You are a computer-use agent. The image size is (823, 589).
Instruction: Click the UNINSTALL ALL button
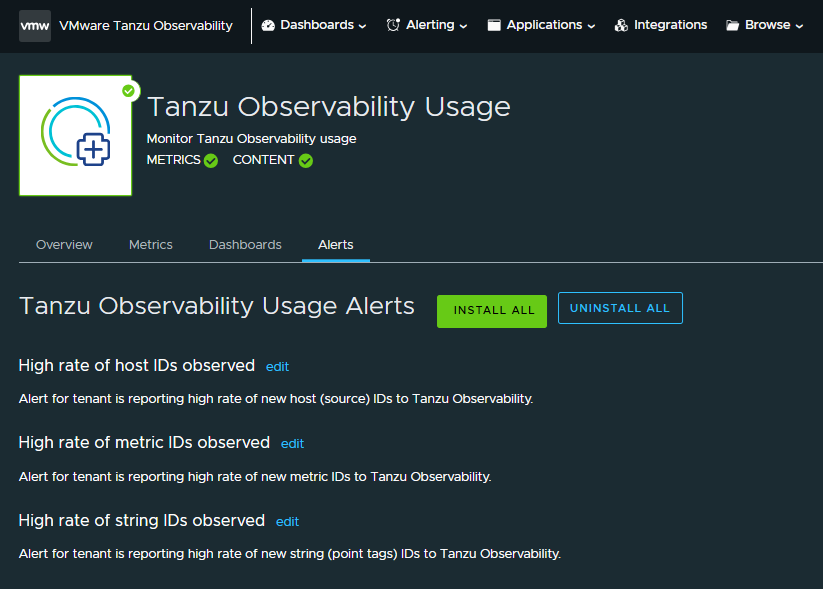[620, 308]
